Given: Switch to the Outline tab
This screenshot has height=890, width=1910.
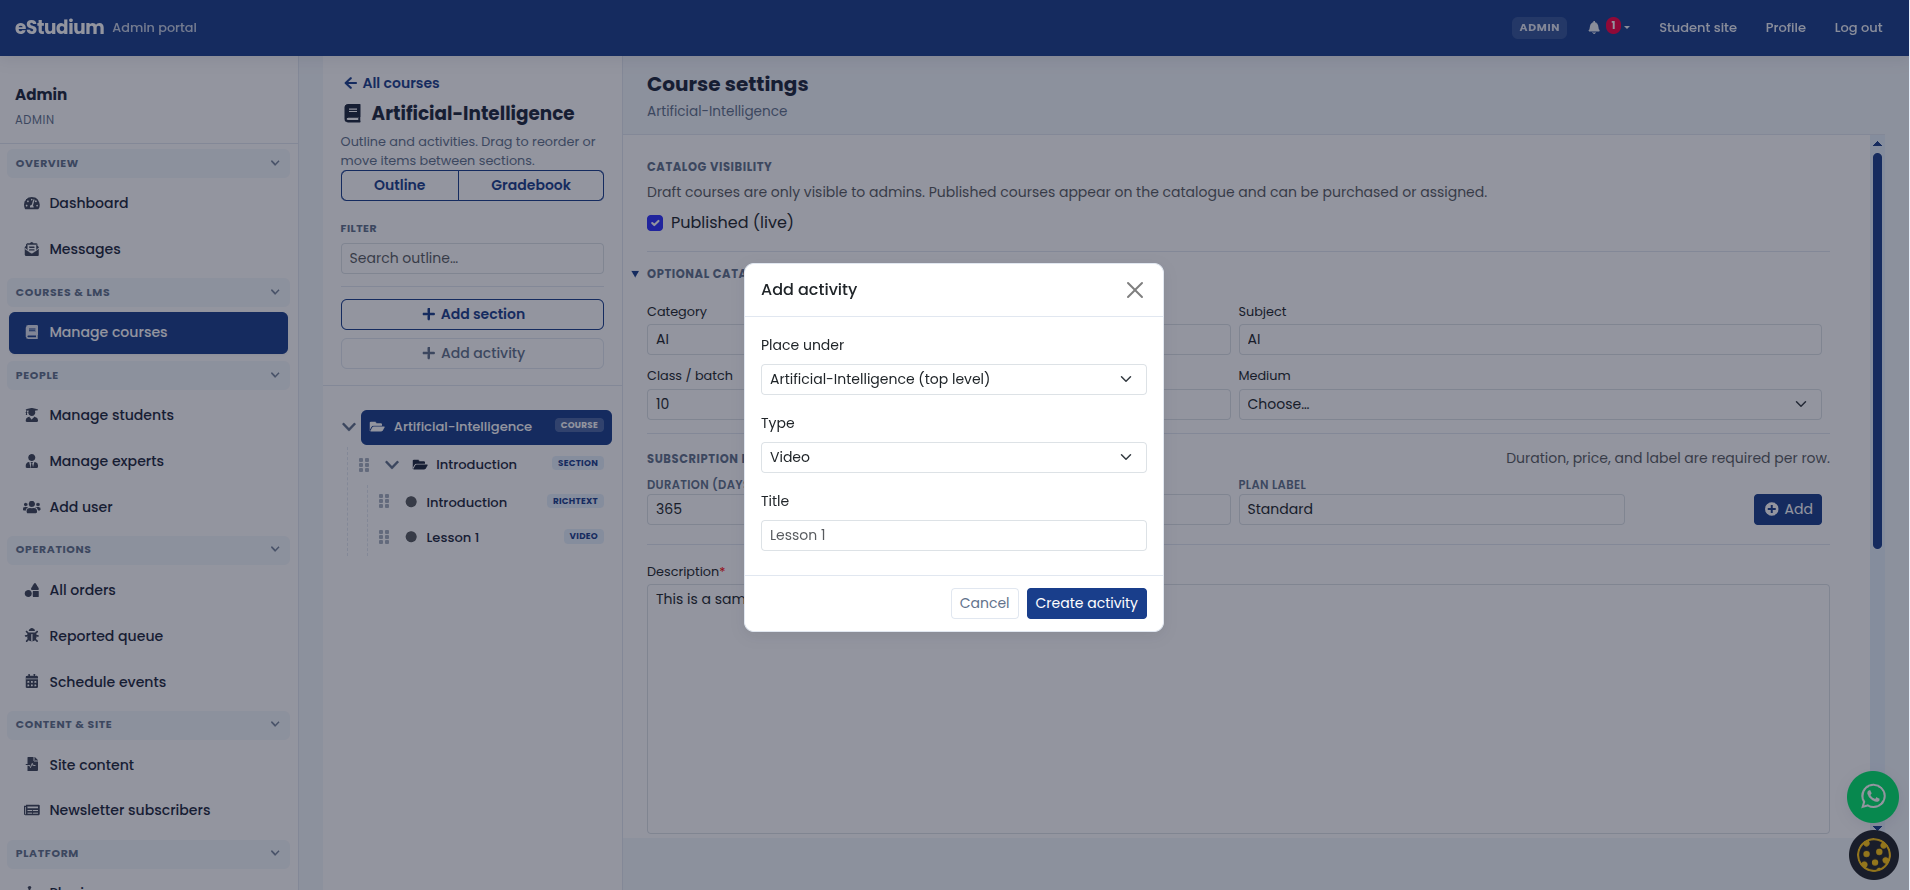Looking at the screenshot, I should point(400,185).
